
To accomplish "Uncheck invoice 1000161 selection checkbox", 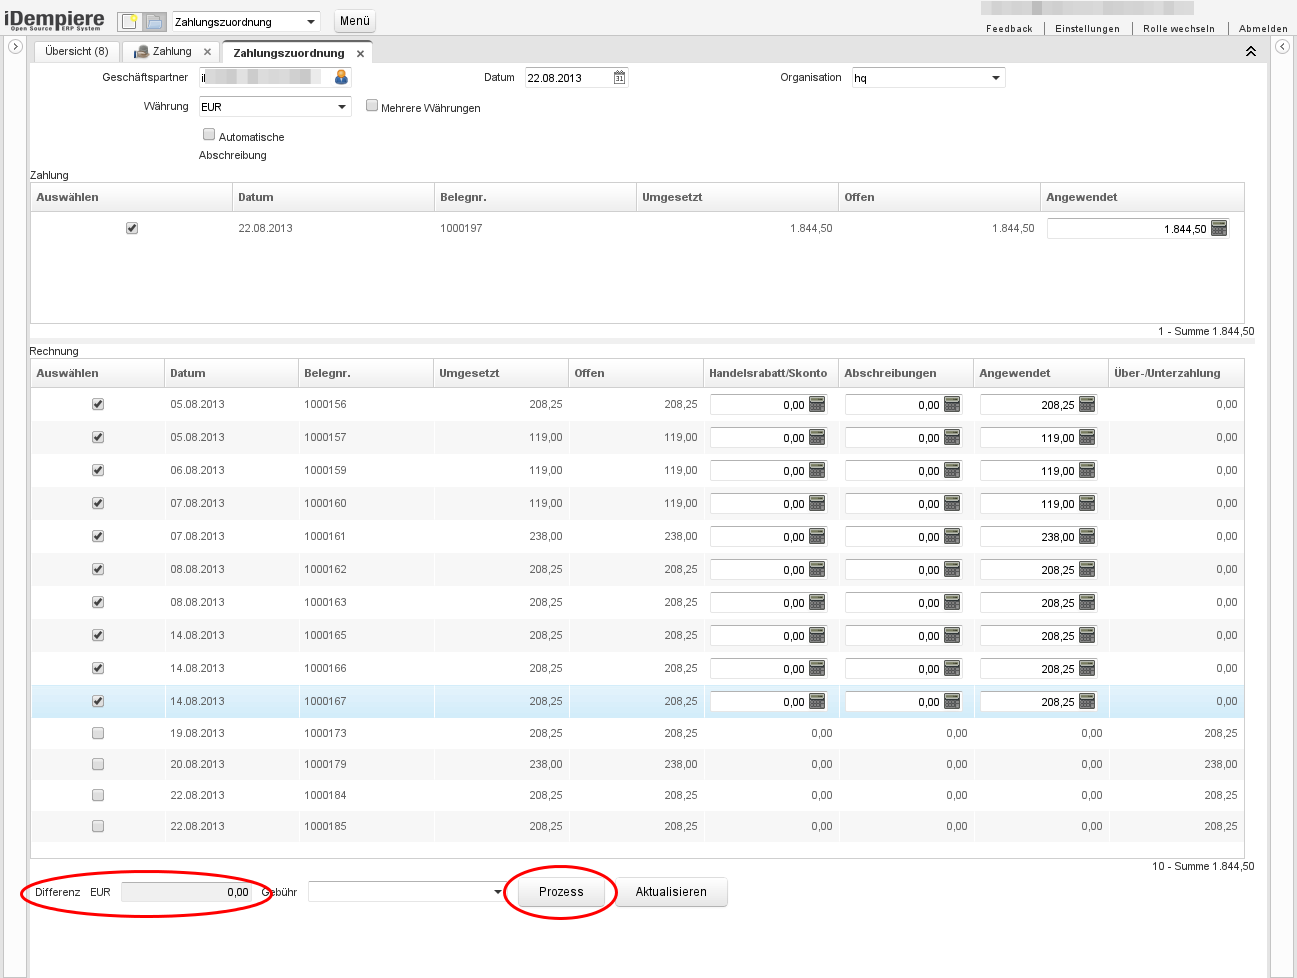I will click(98, 536).
